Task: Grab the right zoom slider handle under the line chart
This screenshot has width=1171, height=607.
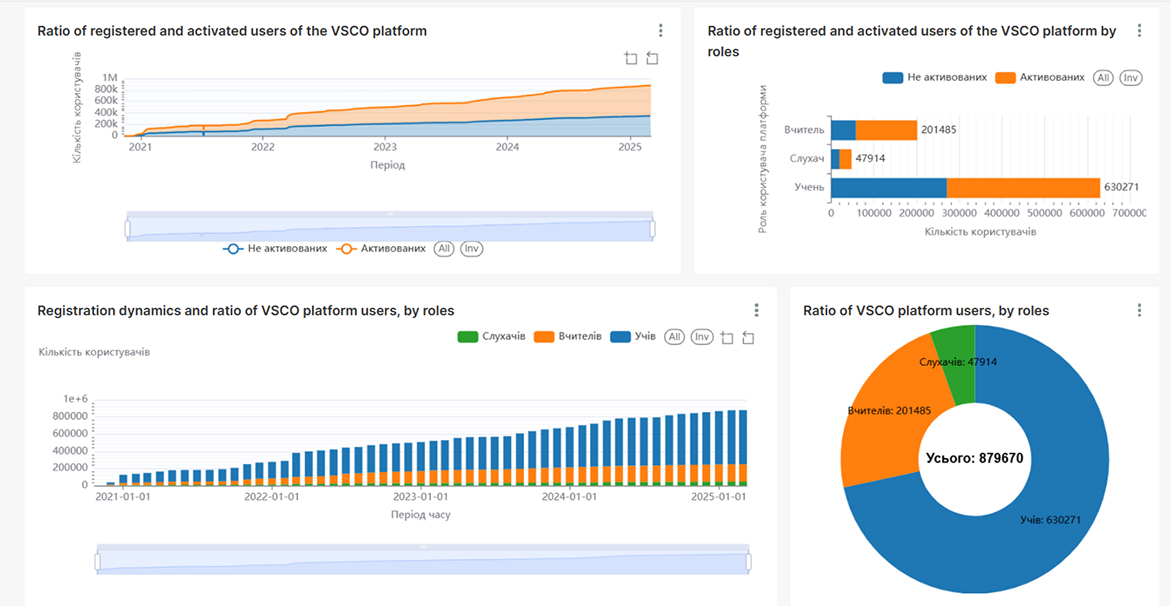Action: 653,228
